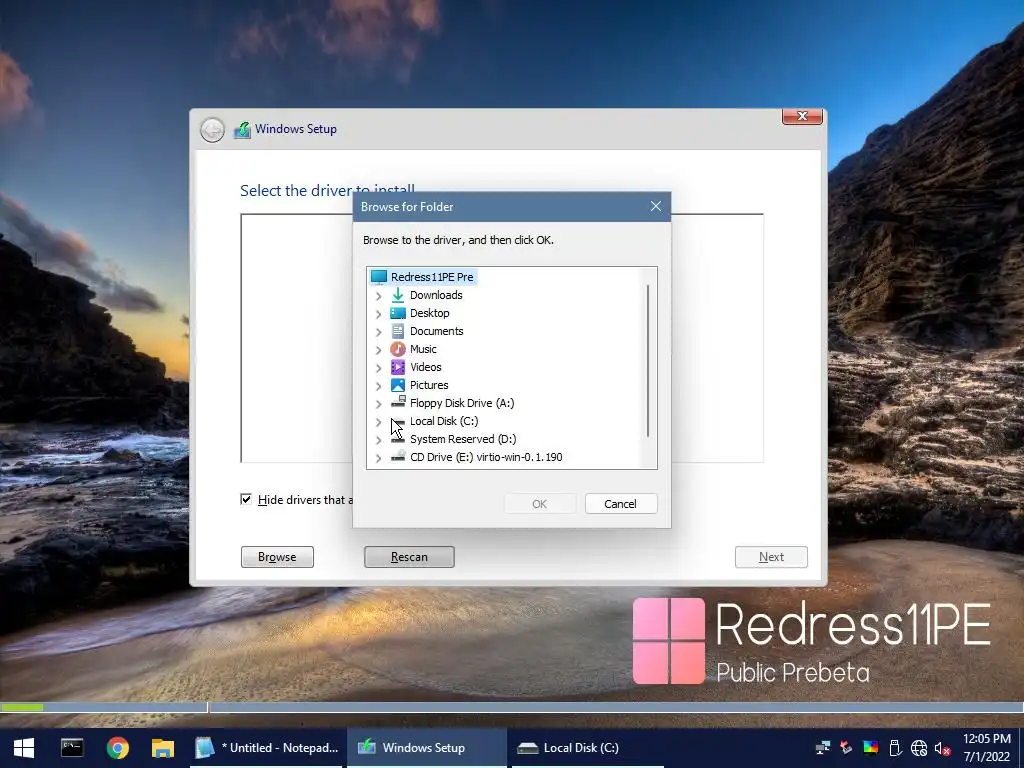The width and height of the screenshot is (1024, 768).
Task: Expand the Music tree node
Action: (x=379, y=350)
